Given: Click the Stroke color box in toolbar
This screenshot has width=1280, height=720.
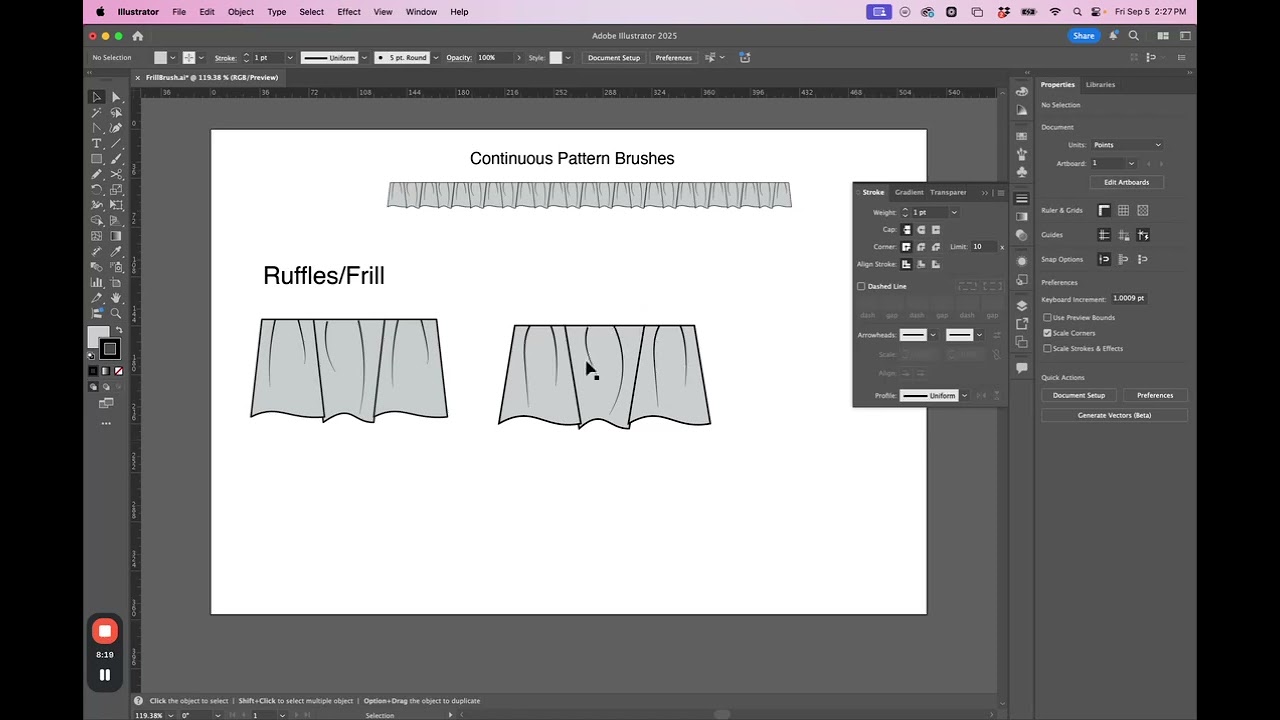Looking at the screenshot, I should coord(110,349).
